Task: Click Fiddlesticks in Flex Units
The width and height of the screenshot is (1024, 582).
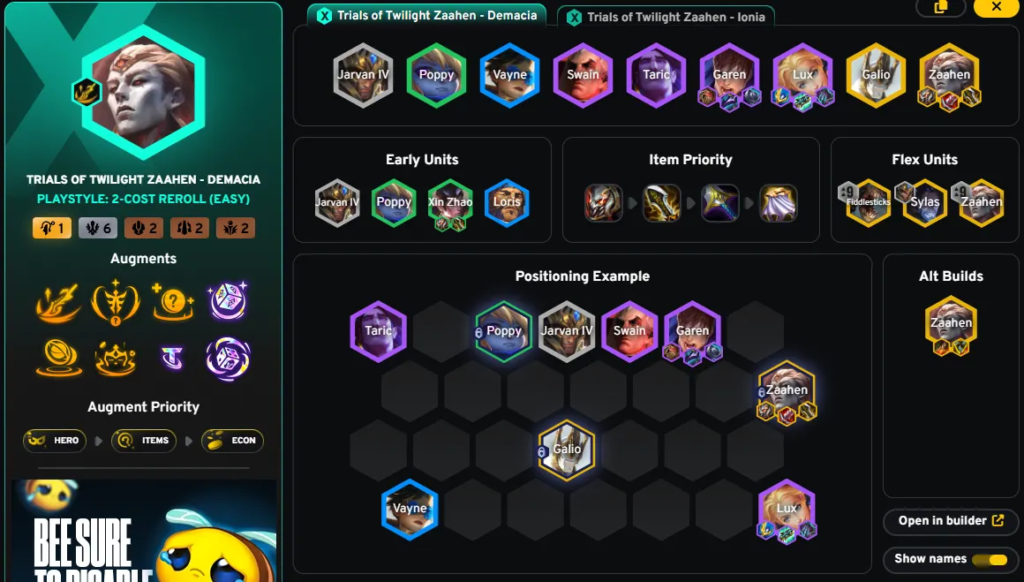Action: point(868,202)
